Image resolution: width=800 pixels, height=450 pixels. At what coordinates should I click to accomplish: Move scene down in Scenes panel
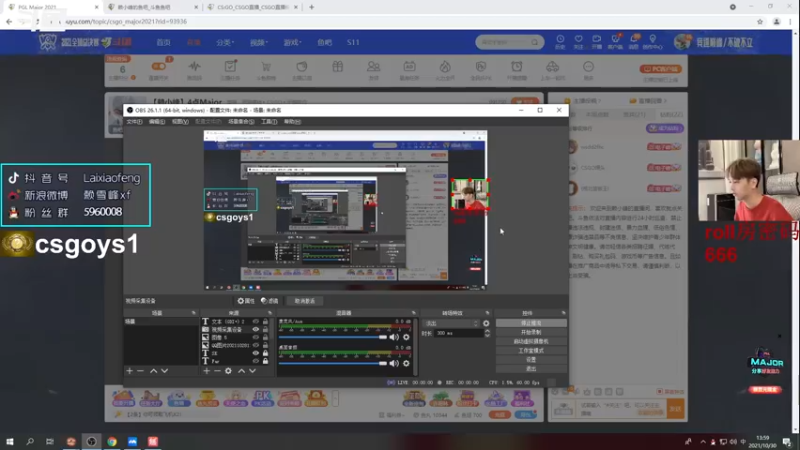164,371
